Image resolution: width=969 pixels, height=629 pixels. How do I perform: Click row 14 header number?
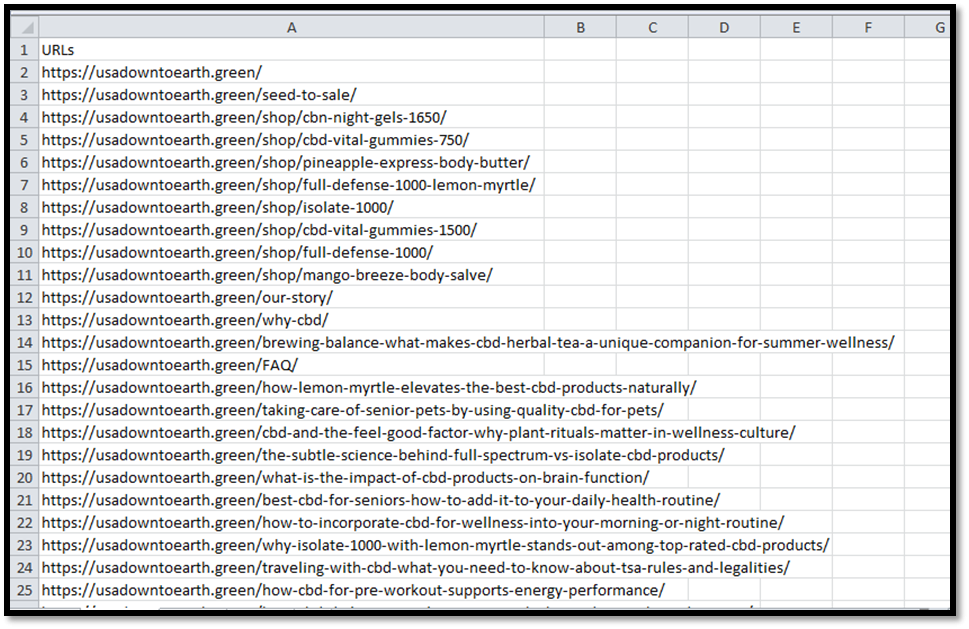(24, 342)
